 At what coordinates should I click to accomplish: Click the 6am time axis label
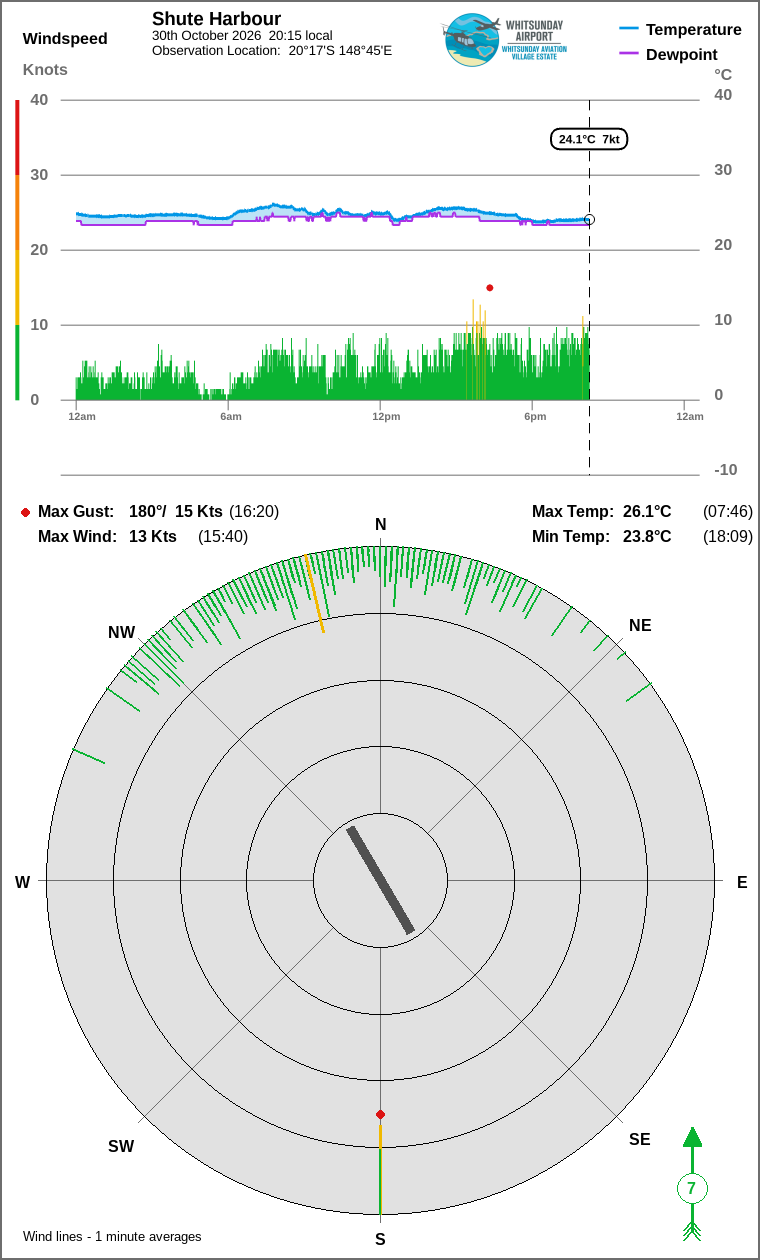(x=231, y=416)
